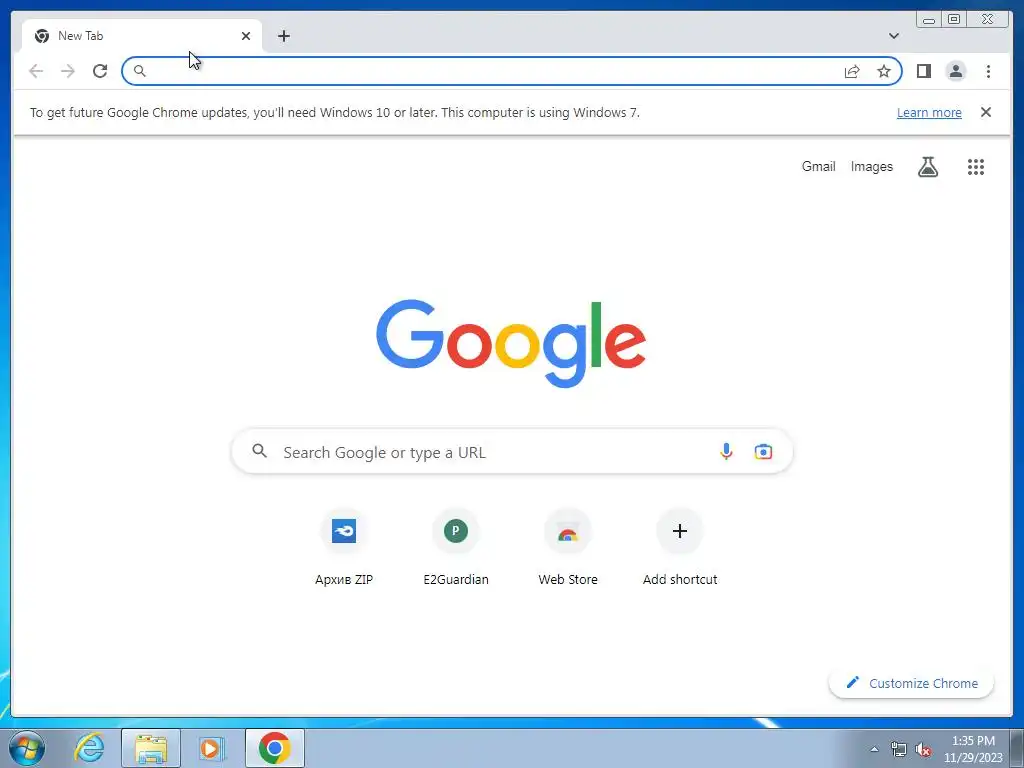The image size is (1024, 768).
Task: Click the Google logo
Action: click(x=511, y=343)
